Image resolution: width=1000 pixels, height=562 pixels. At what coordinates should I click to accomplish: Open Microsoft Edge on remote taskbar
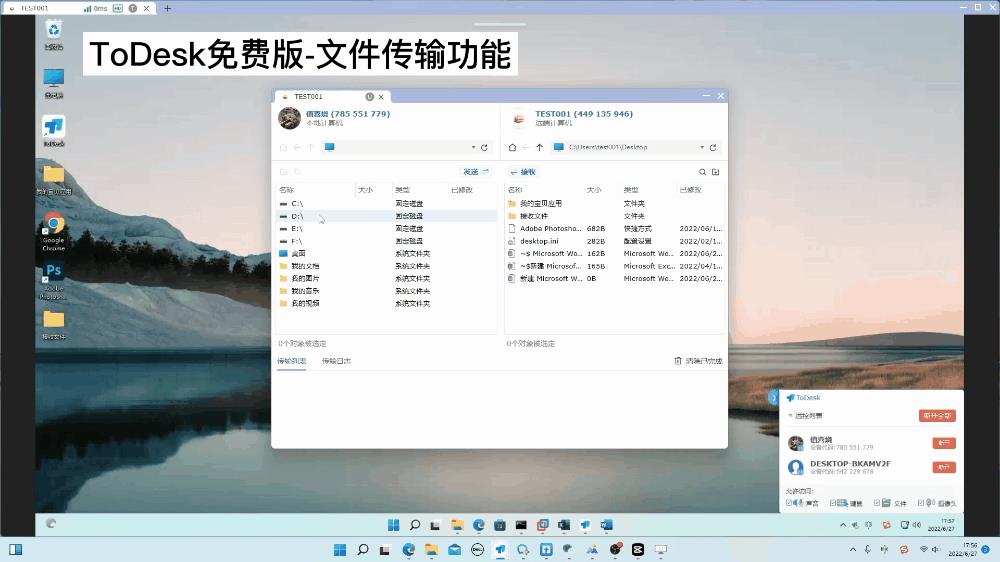478,525
